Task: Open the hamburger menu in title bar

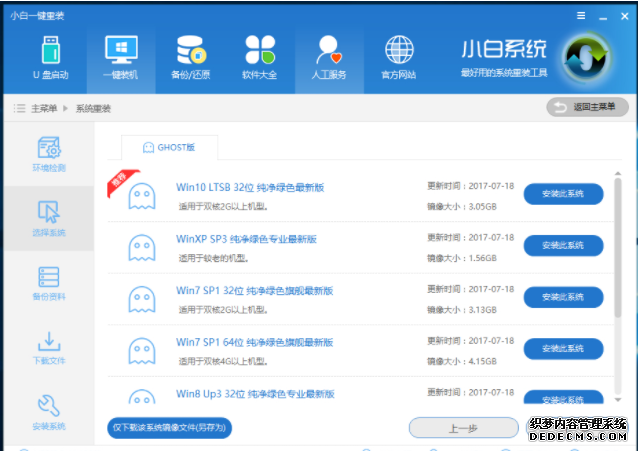Action: 581,15
